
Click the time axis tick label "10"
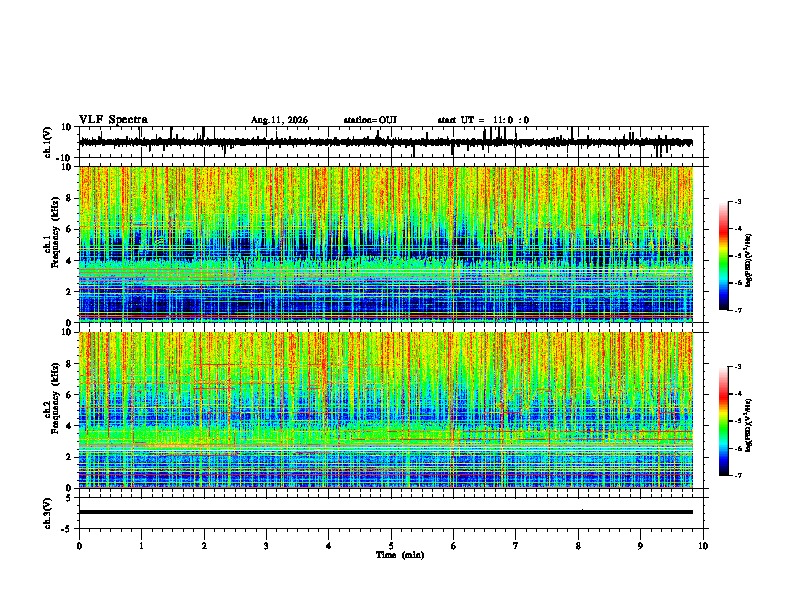click(x=703, y=546)
